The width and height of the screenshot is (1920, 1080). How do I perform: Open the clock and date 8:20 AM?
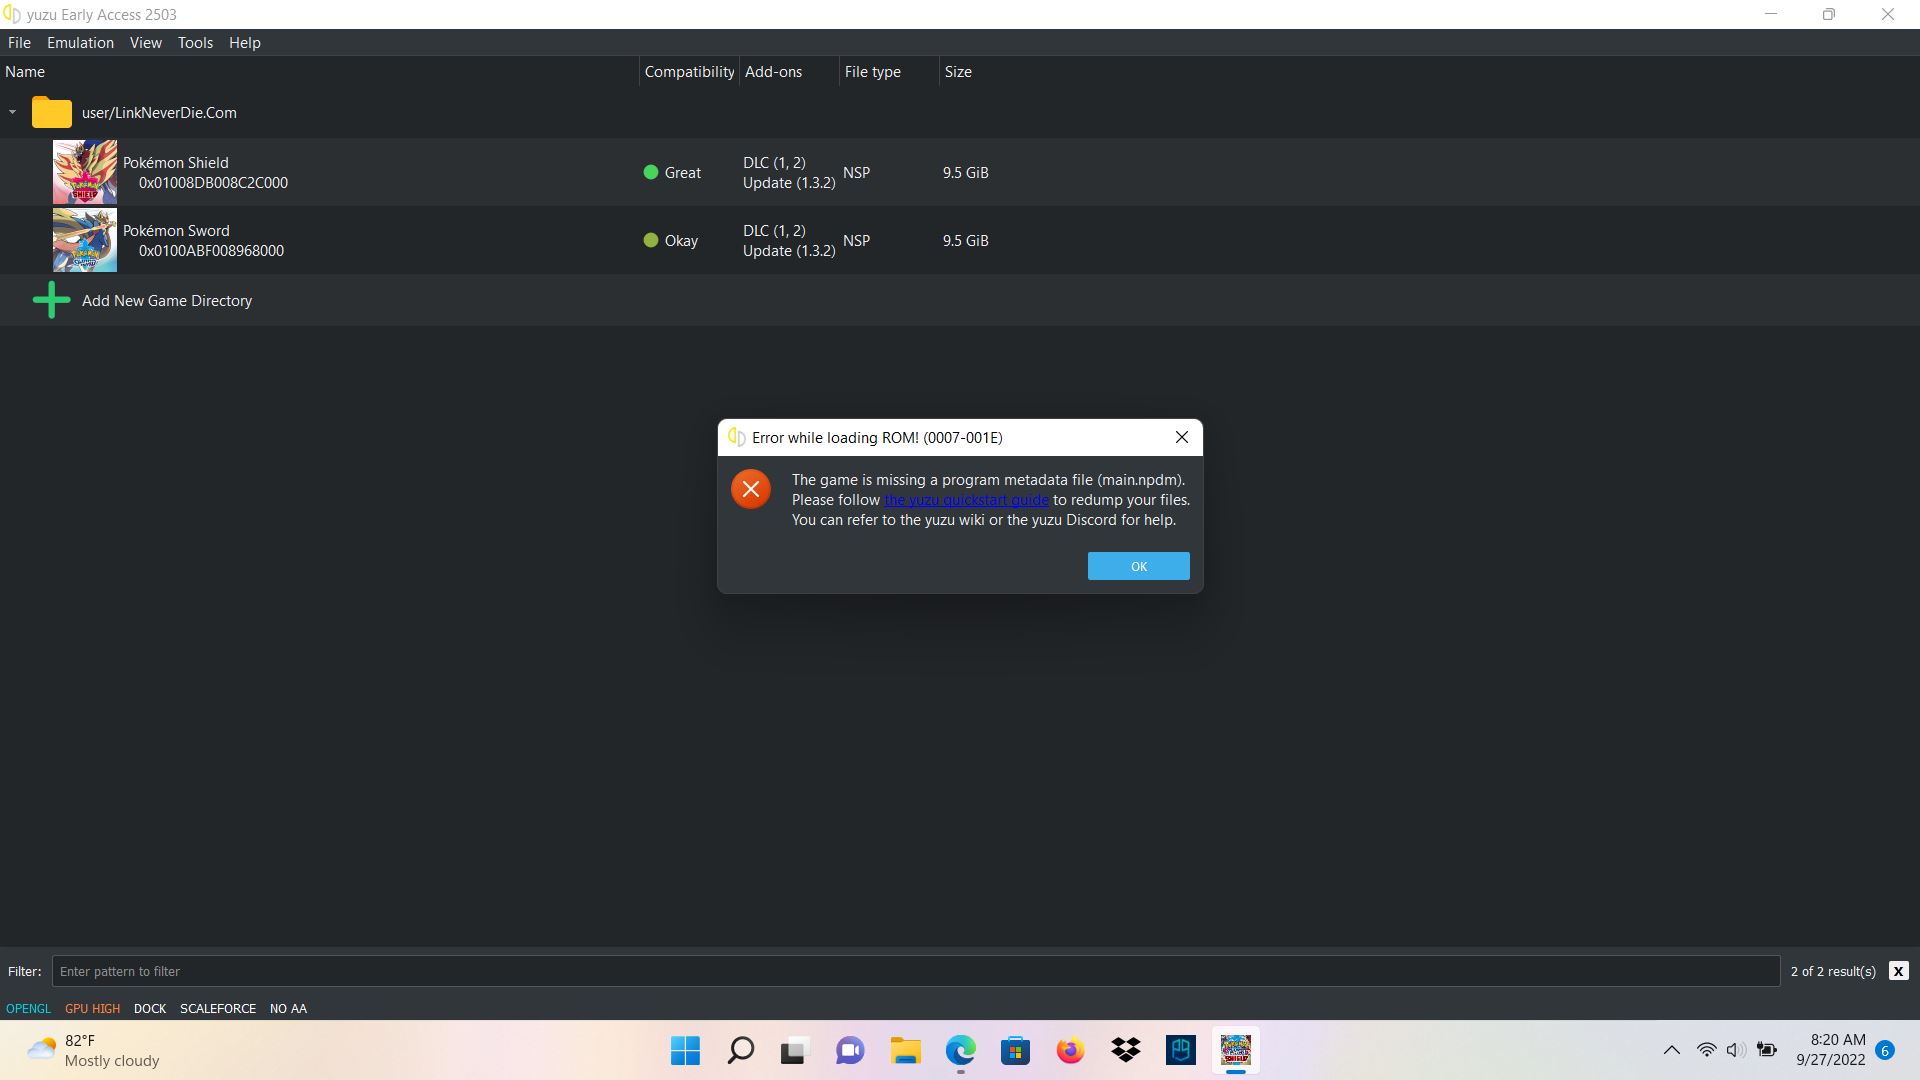[1830, 1050]
